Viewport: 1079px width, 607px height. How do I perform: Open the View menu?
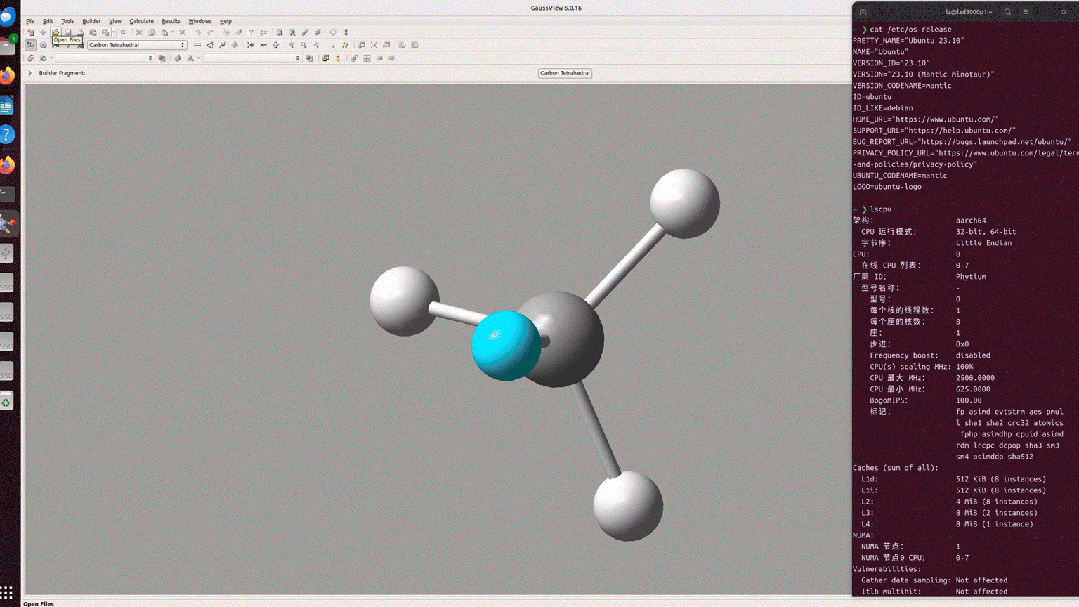tap(116, 21)
